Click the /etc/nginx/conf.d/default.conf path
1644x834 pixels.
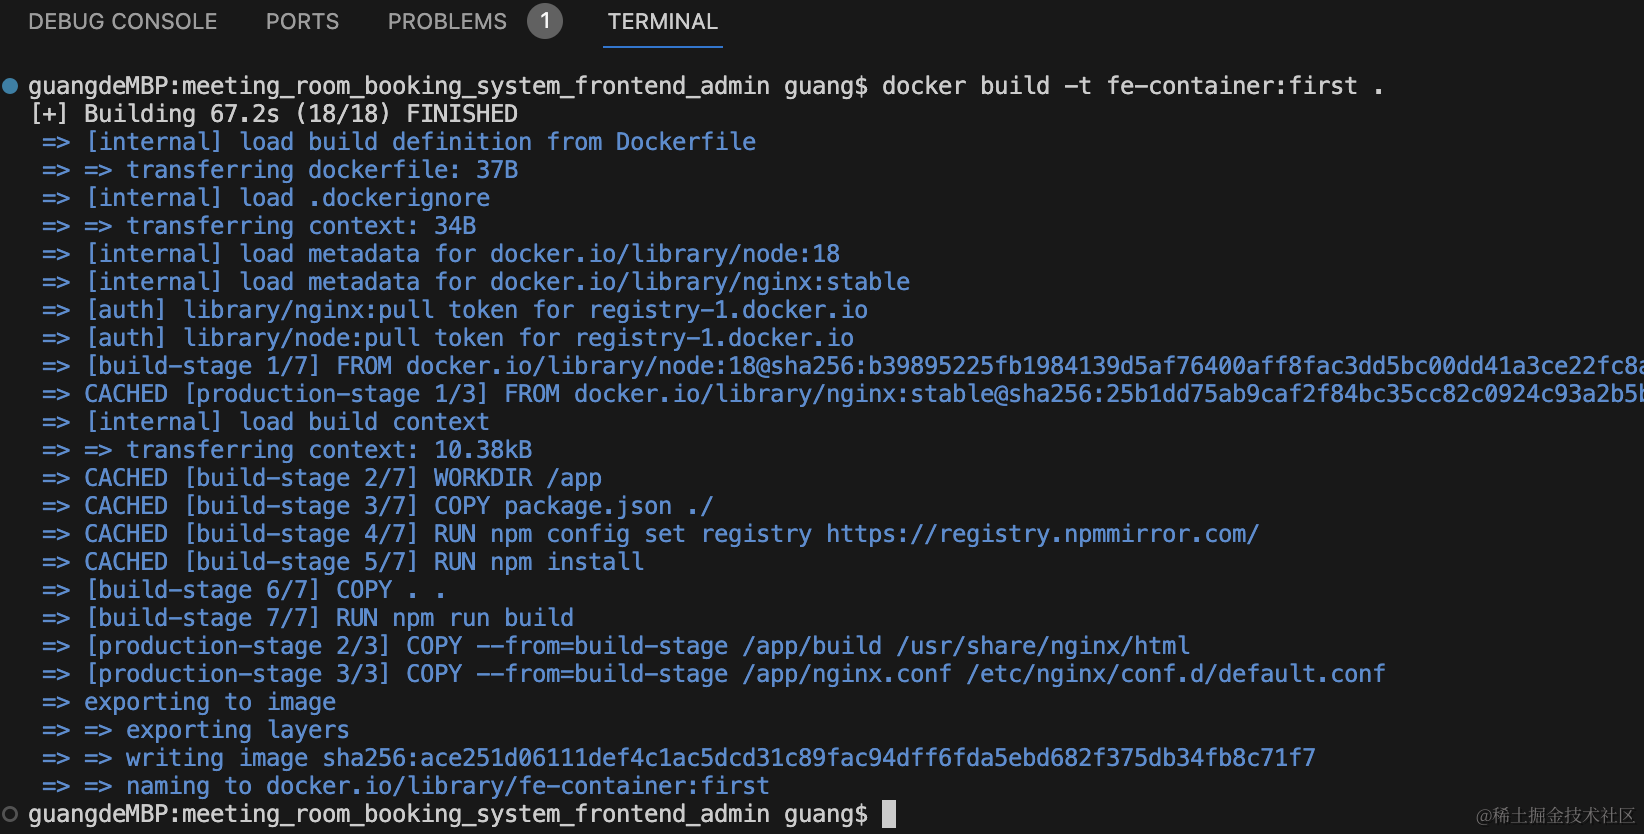1175,674
